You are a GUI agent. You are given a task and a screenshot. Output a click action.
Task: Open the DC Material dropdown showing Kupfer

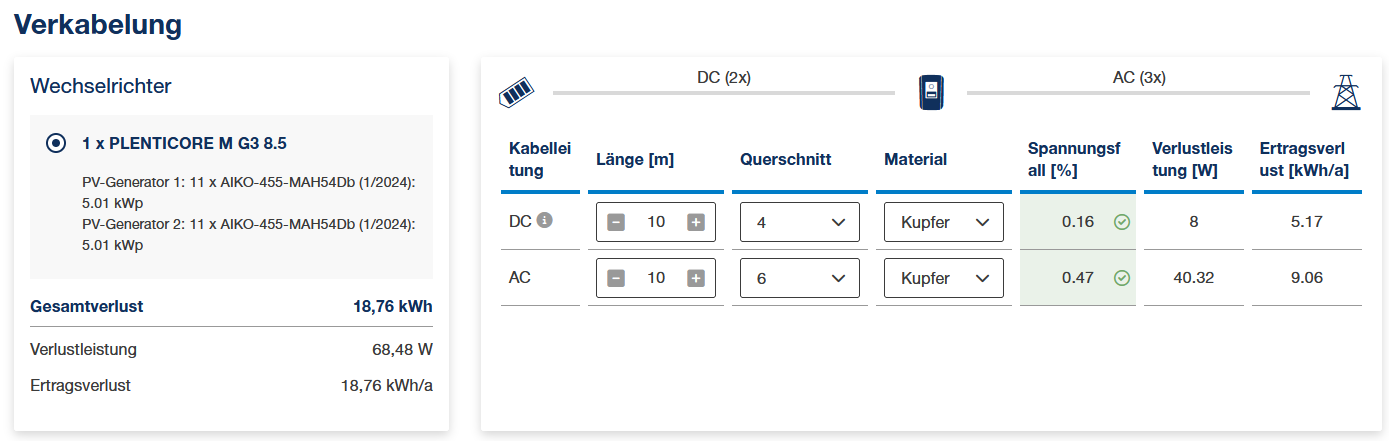pyautogui.click(x=944, y=222)
